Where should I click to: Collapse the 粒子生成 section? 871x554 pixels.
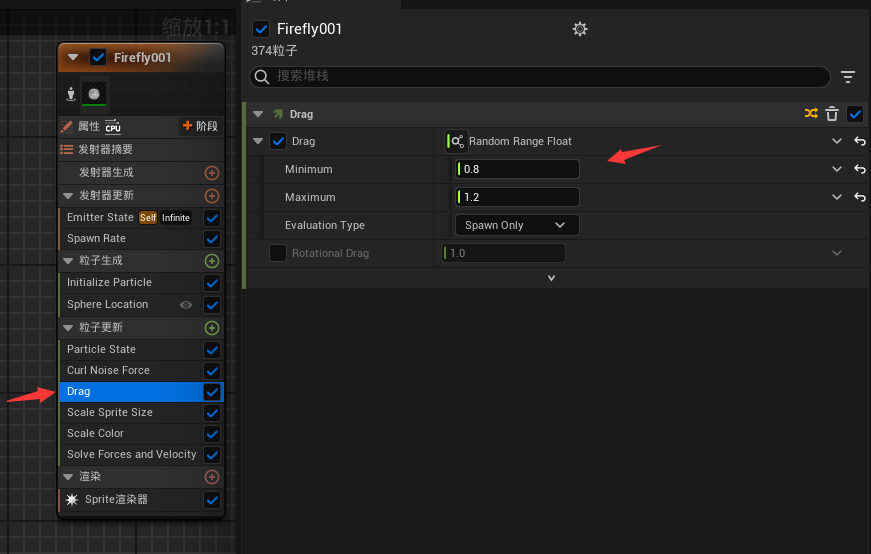(68, 261)
